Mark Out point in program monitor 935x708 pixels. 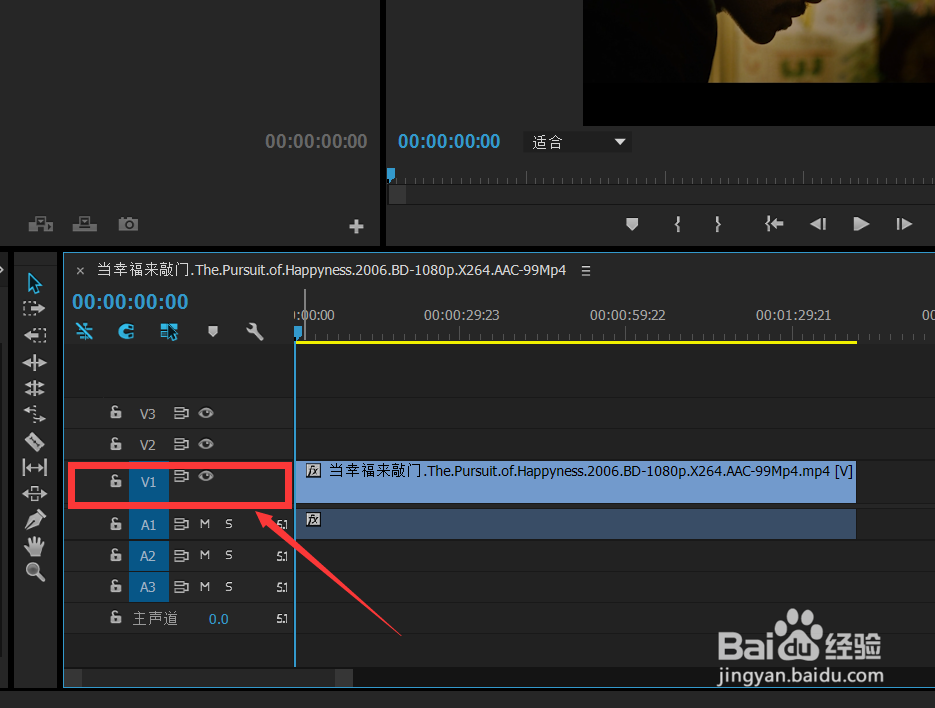coord(718,224)
